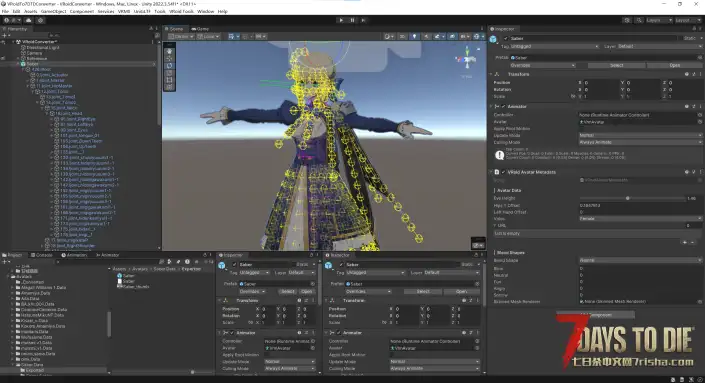Toggle the Animator component enabled checkbox
The width and height of the screenshot is (705, 383).
(x=503, y=107)
